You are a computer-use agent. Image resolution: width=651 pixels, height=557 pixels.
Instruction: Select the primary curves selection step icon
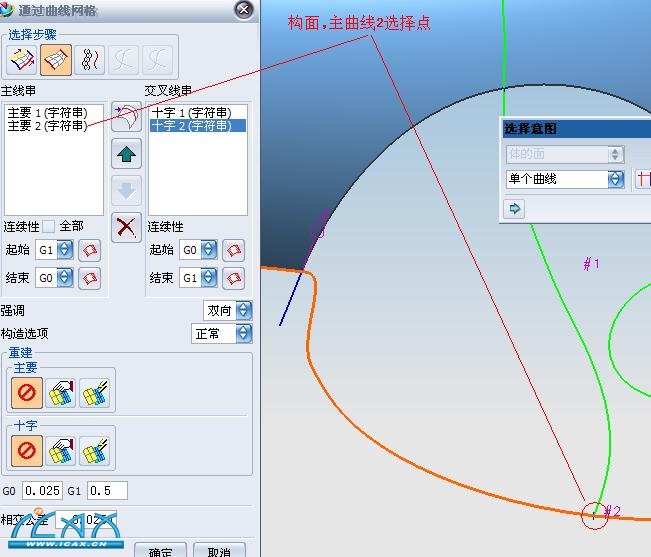tap(22, 60)
